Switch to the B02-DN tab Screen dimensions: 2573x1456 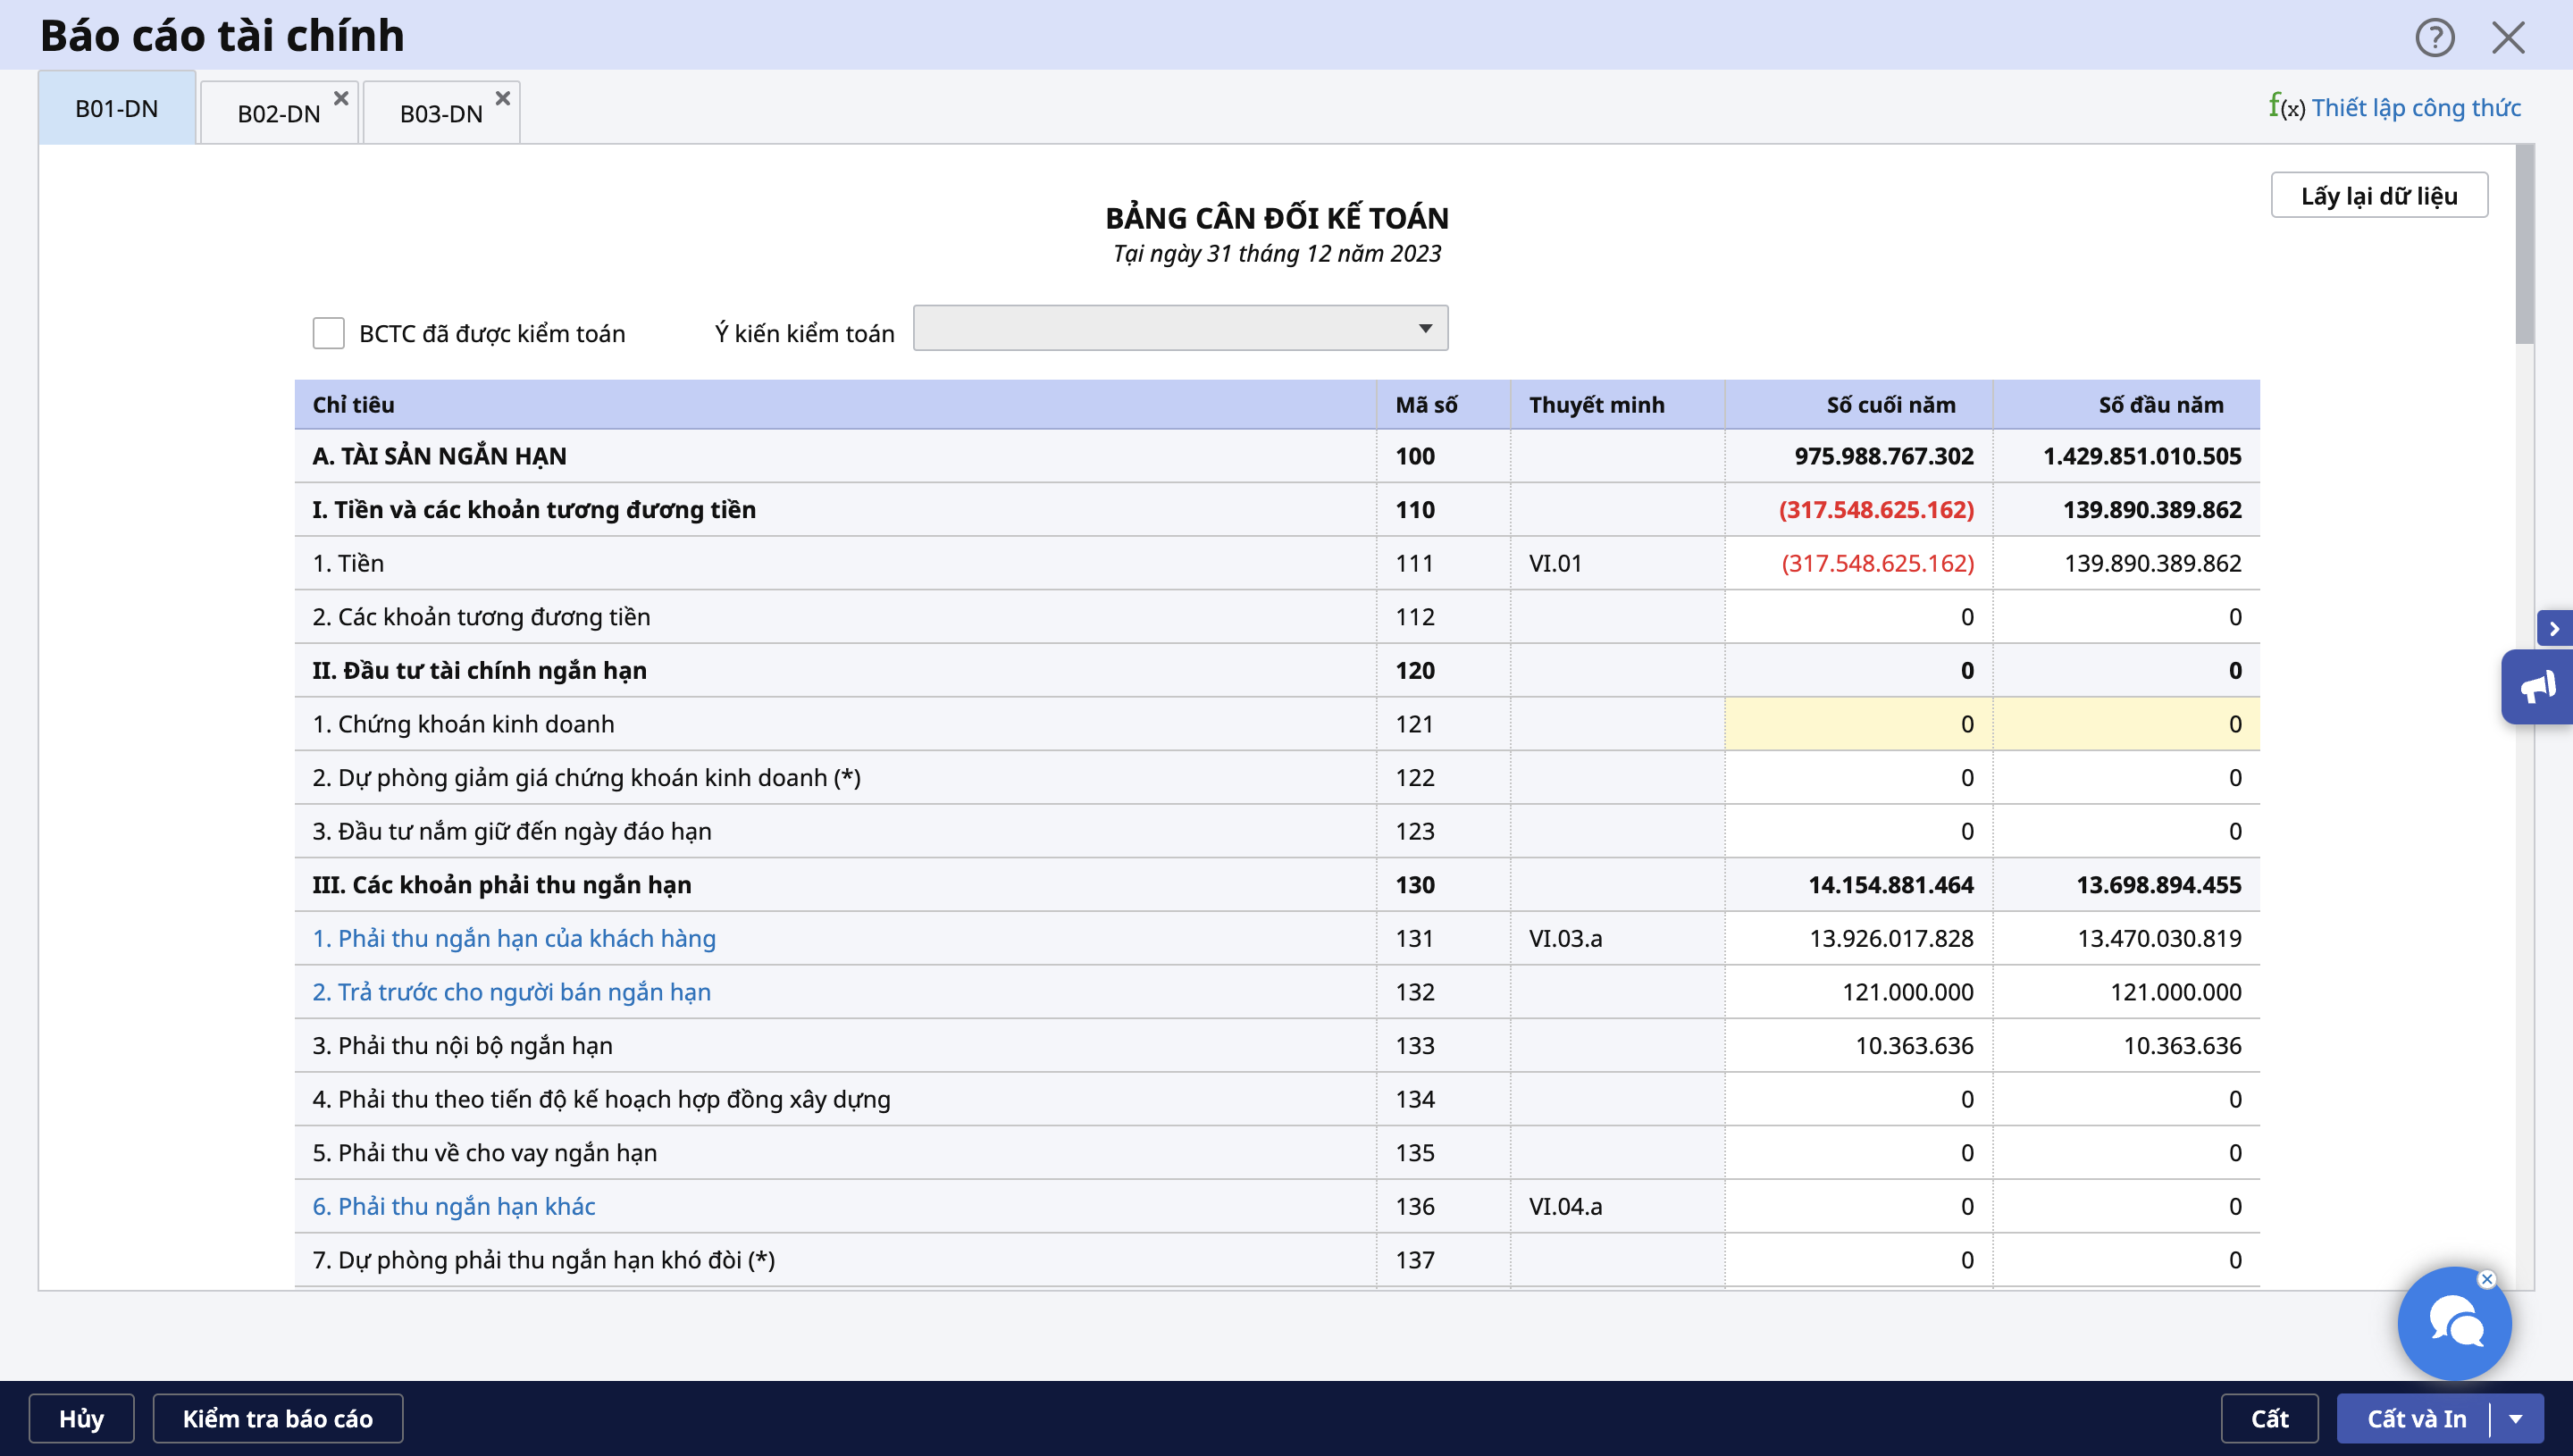tap(278, 113)
